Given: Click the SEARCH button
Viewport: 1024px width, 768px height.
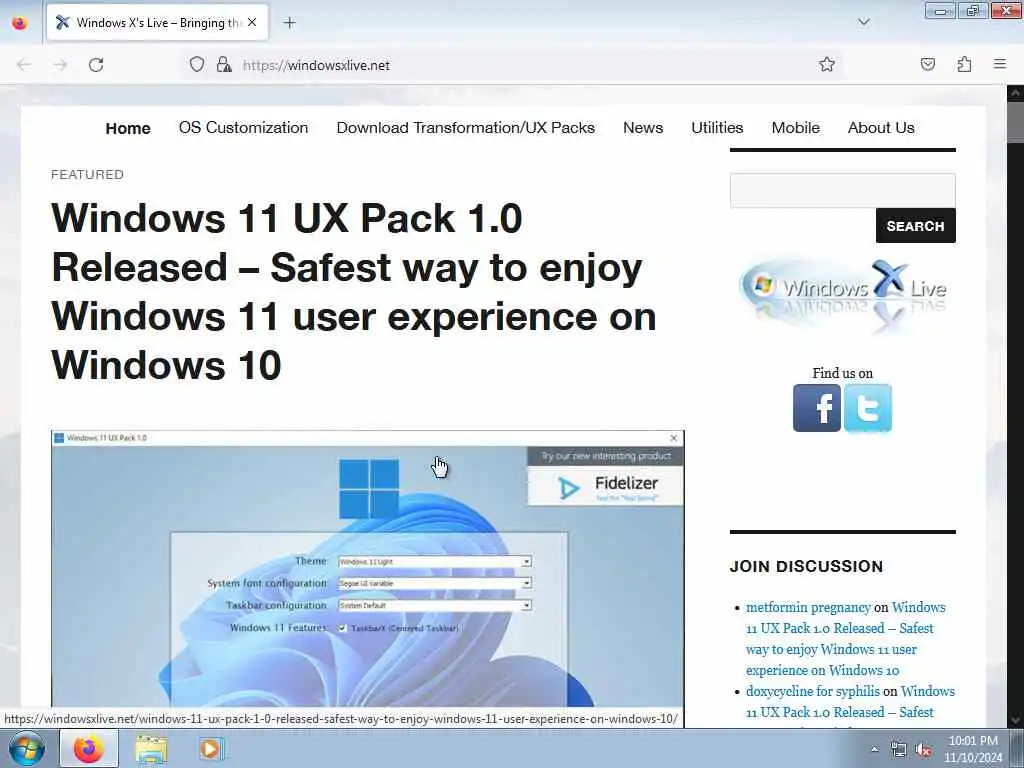Looking at the screenshot, I should click(x=916, y=226).
